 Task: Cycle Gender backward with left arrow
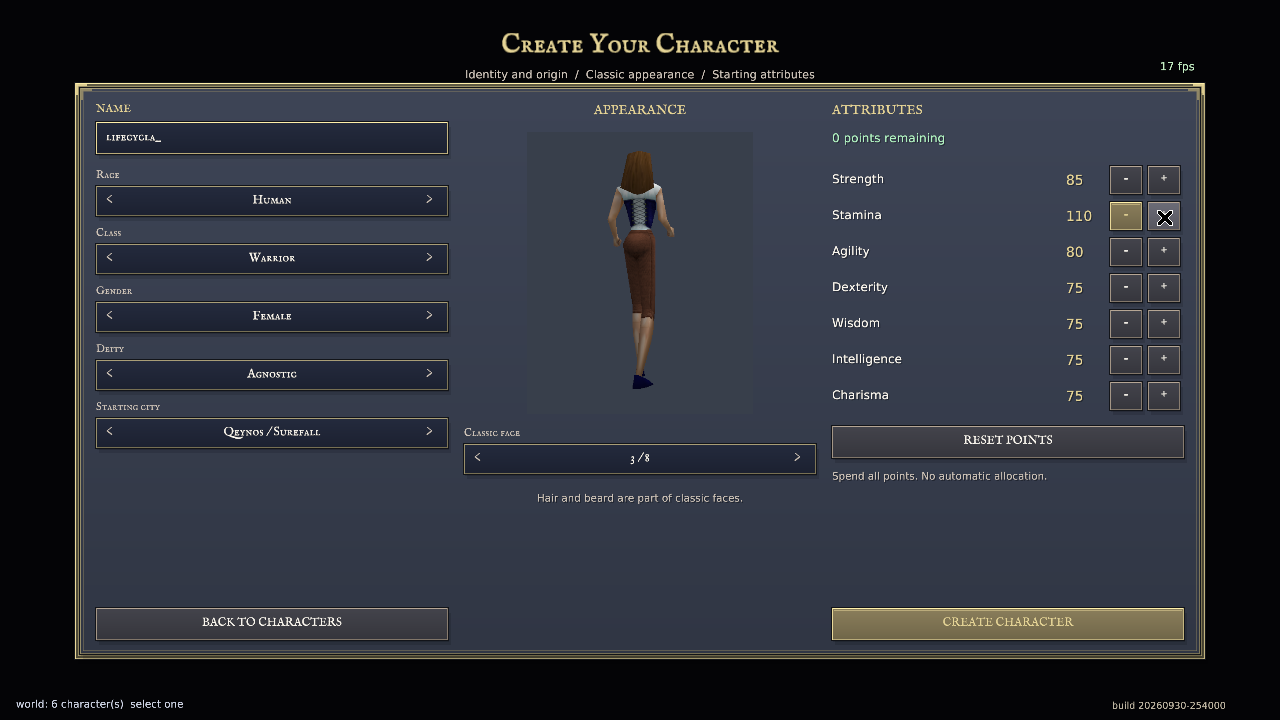coord(110,316)
